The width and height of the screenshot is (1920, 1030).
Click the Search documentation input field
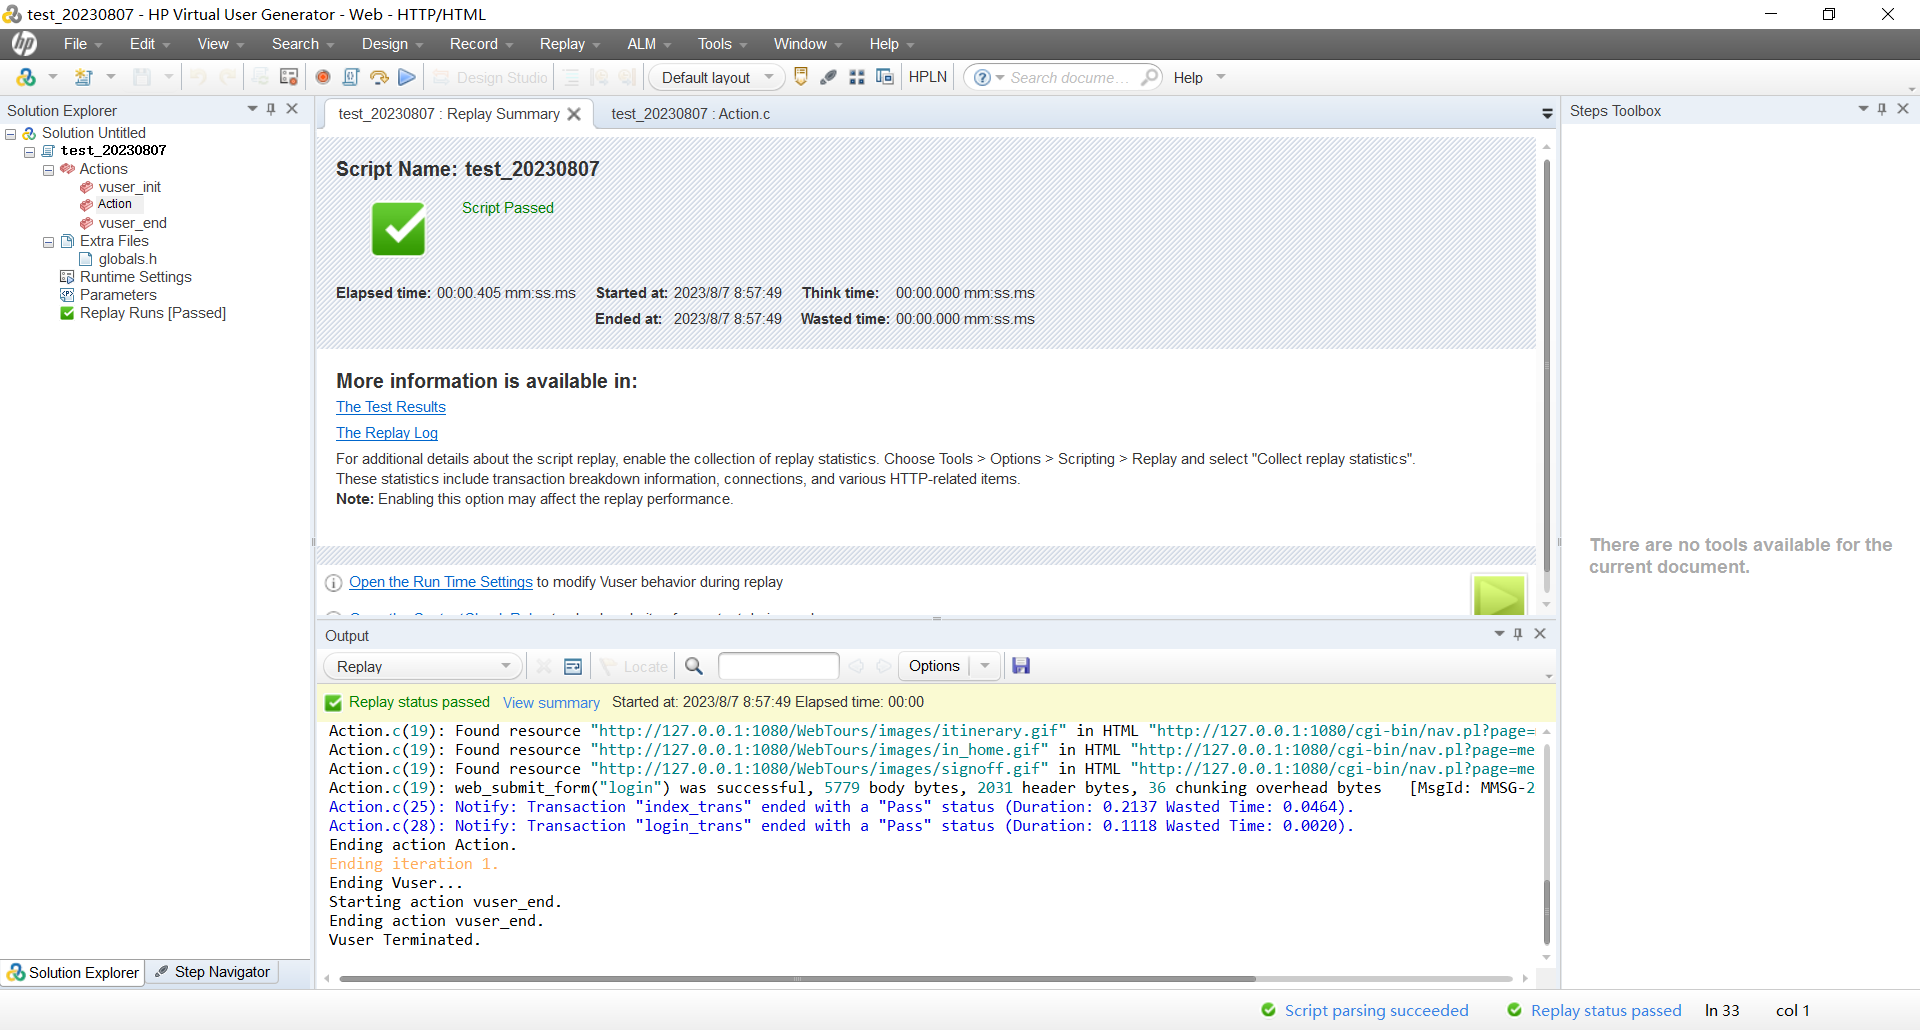point(1070,77)
